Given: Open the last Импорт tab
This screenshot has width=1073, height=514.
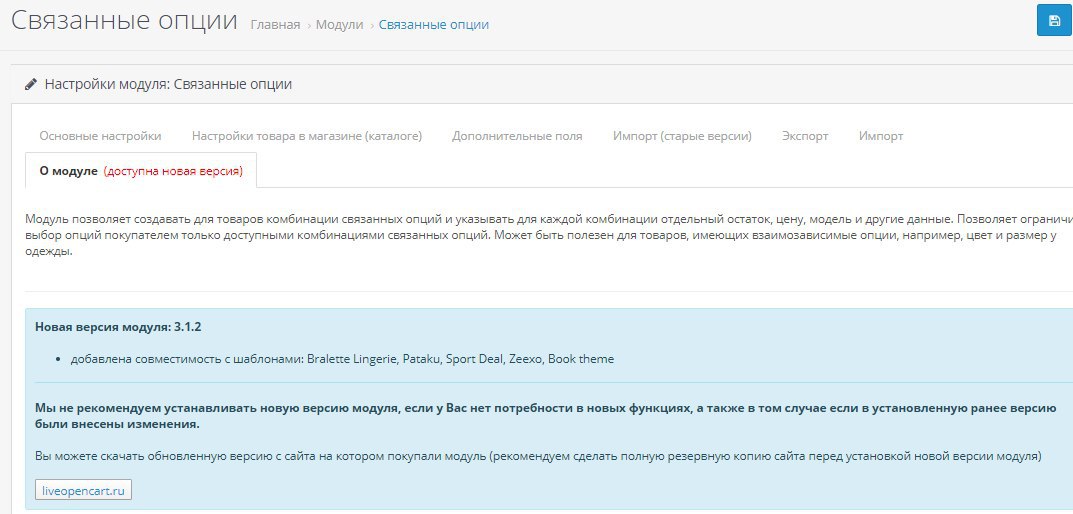Looking at the screenshot, I should point(881,136).
